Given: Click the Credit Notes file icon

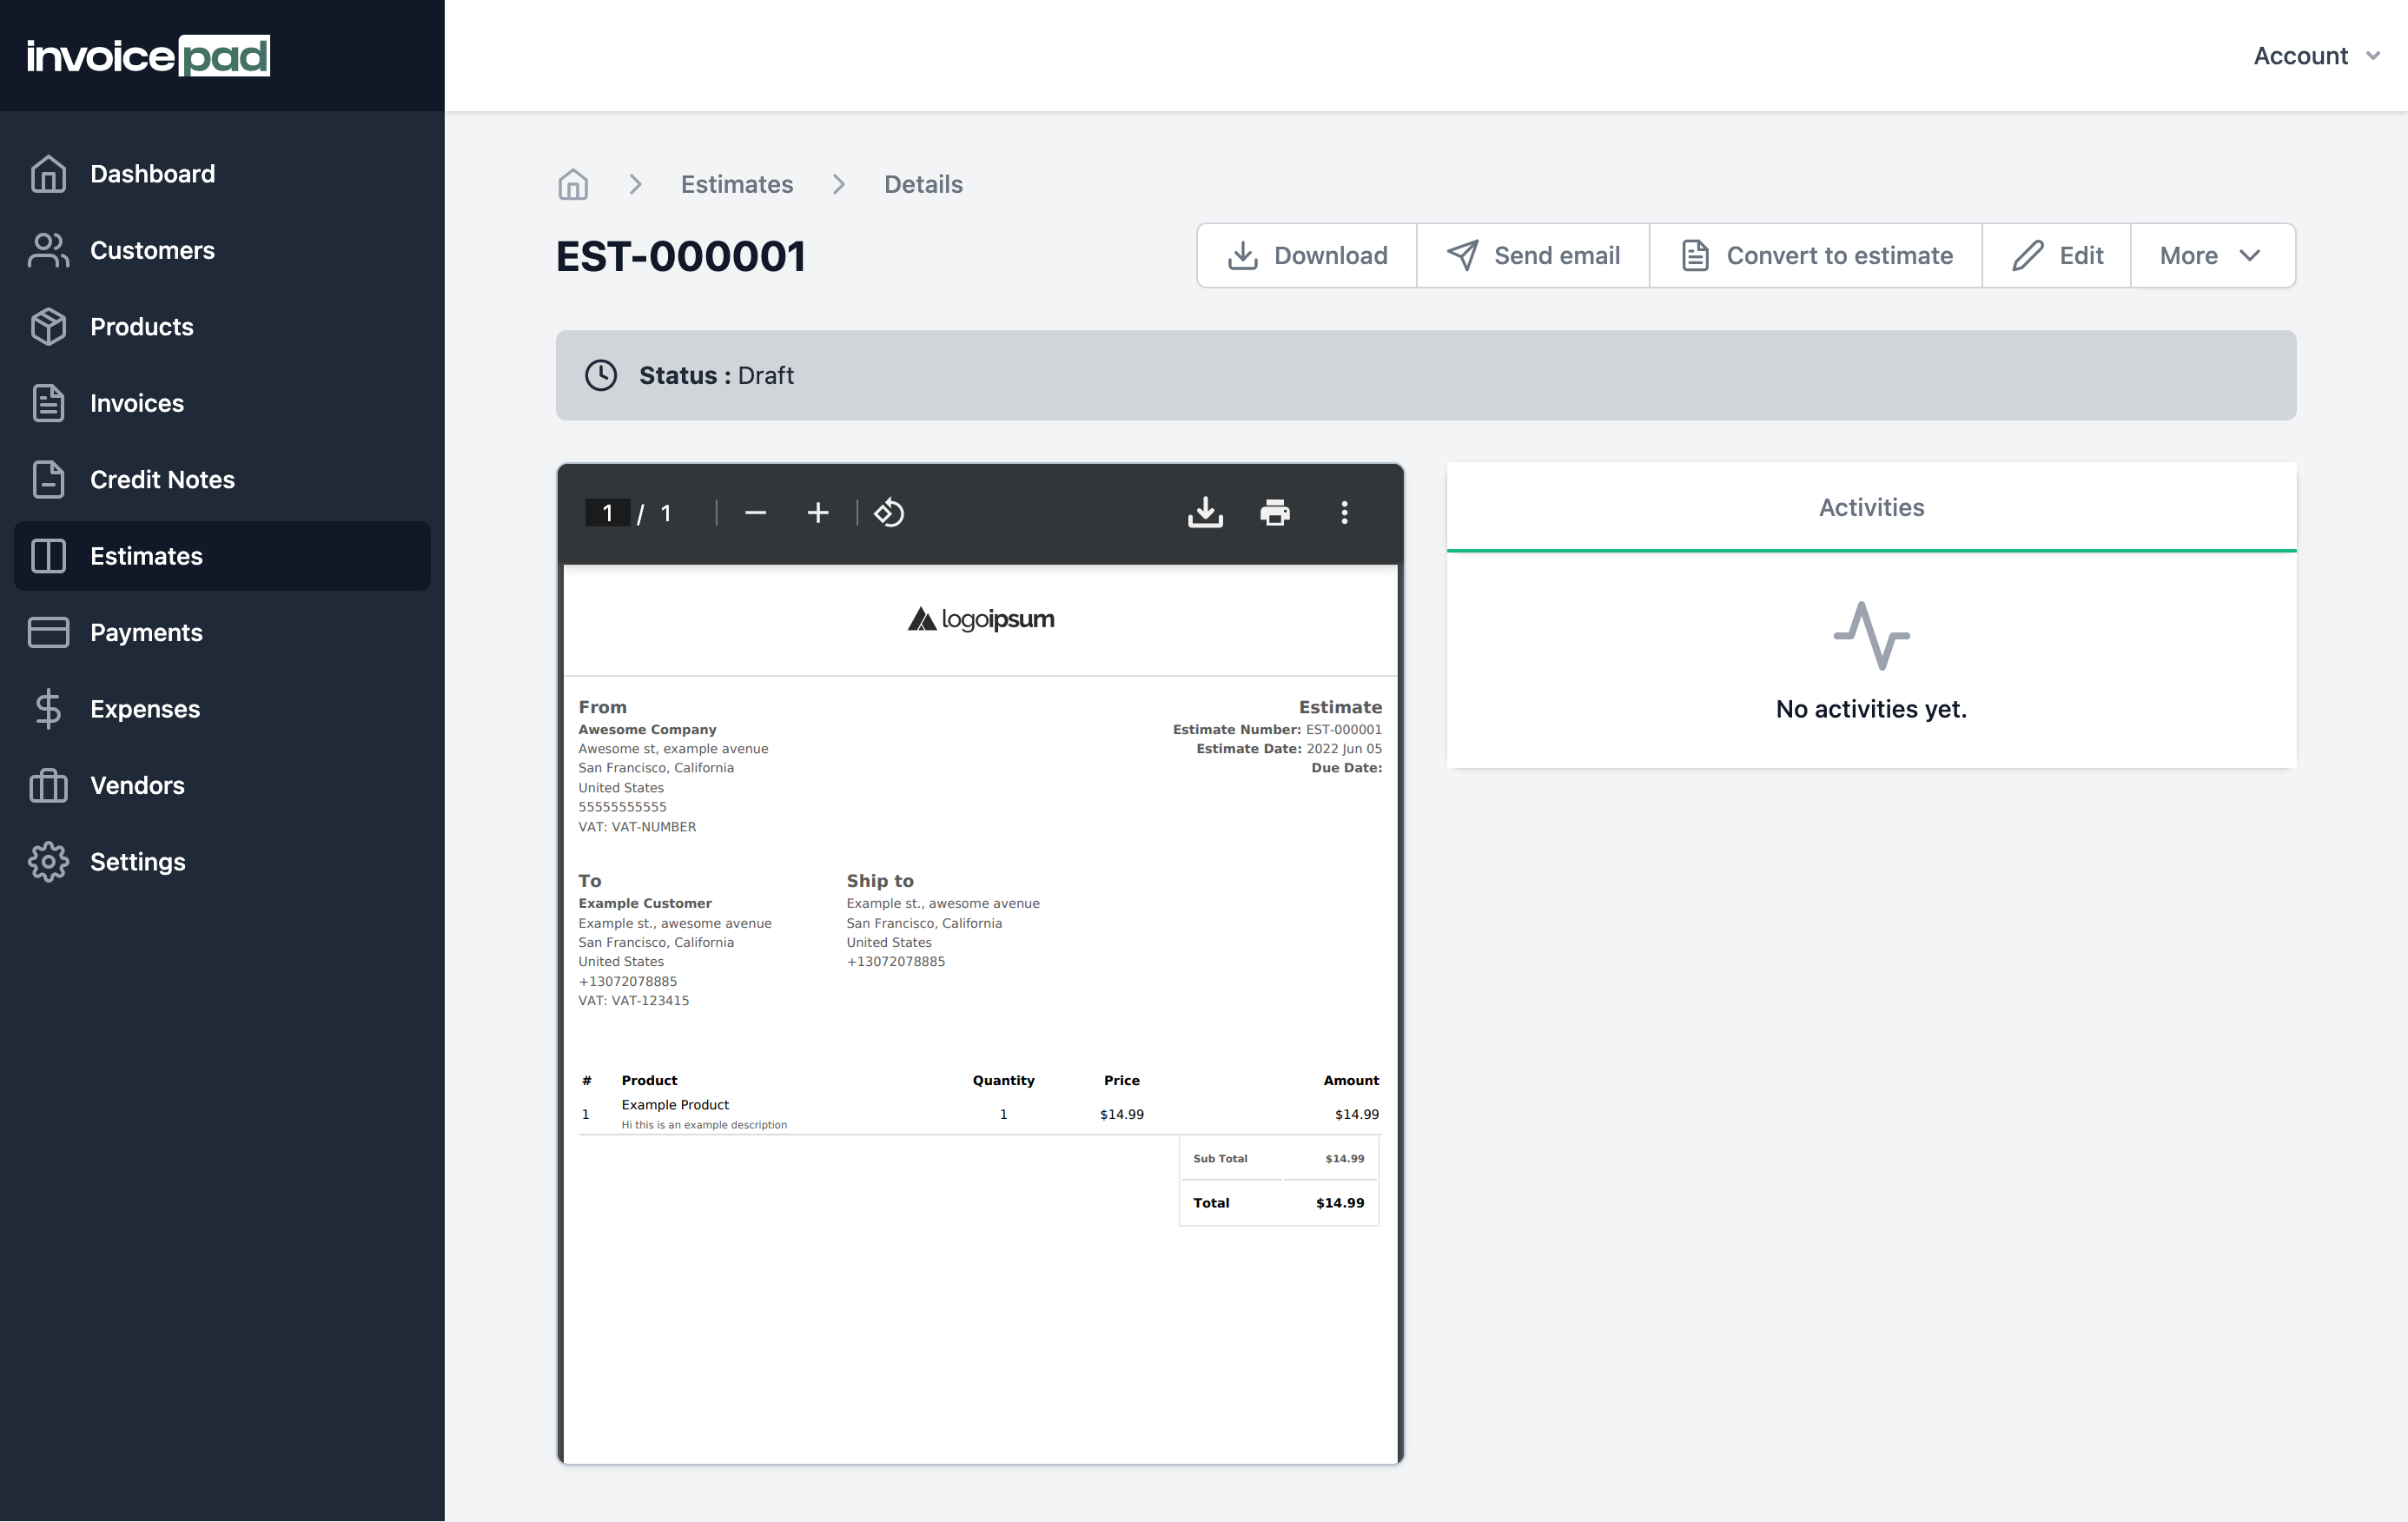Looking at the screenshot, I should [x=48, y=480].
